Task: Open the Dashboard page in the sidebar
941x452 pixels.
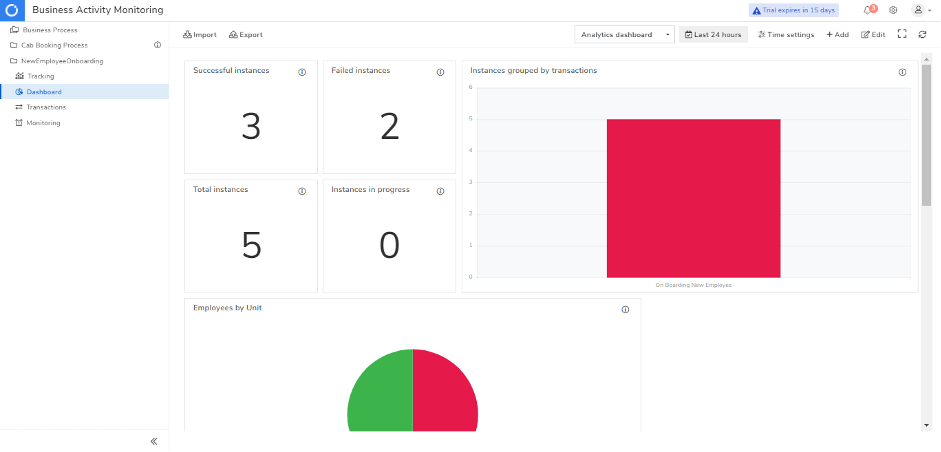Action: tap(84, 92)
